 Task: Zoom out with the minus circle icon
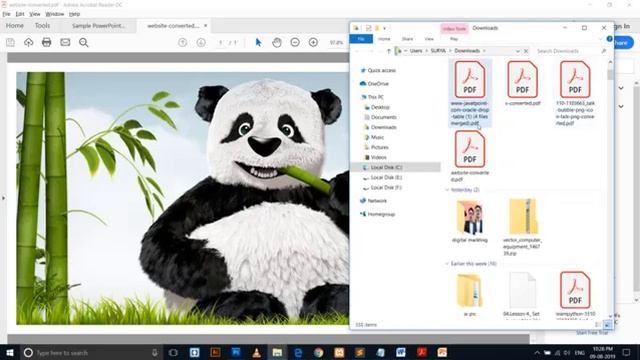click(295, 42)
